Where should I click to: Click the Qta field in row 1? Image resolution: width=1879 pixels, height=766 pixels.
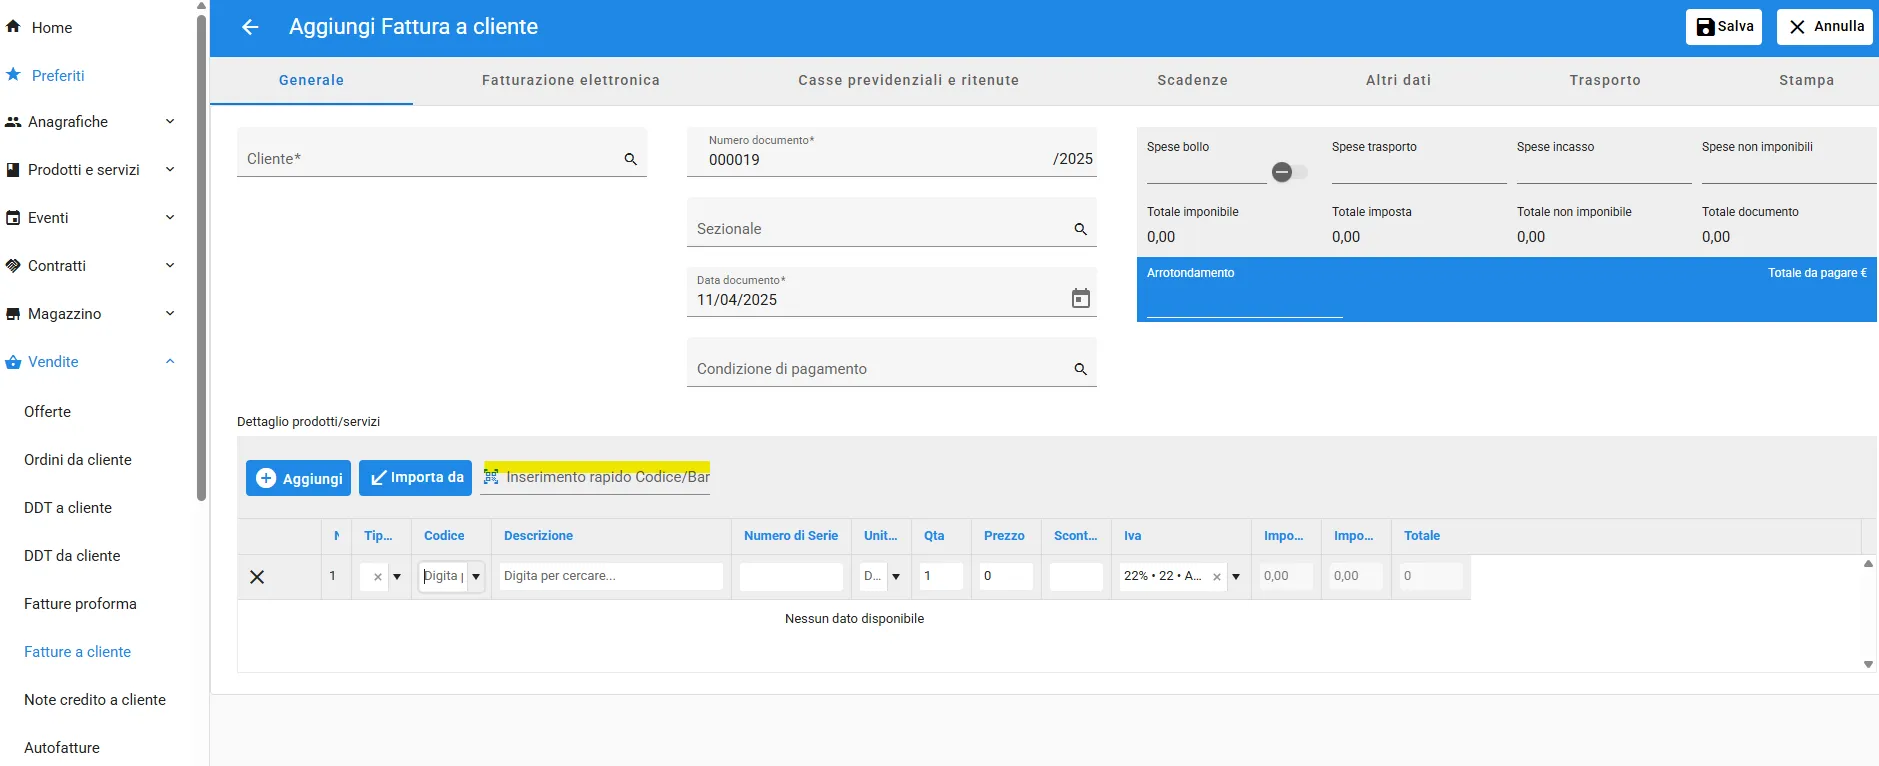click(941, 576)
